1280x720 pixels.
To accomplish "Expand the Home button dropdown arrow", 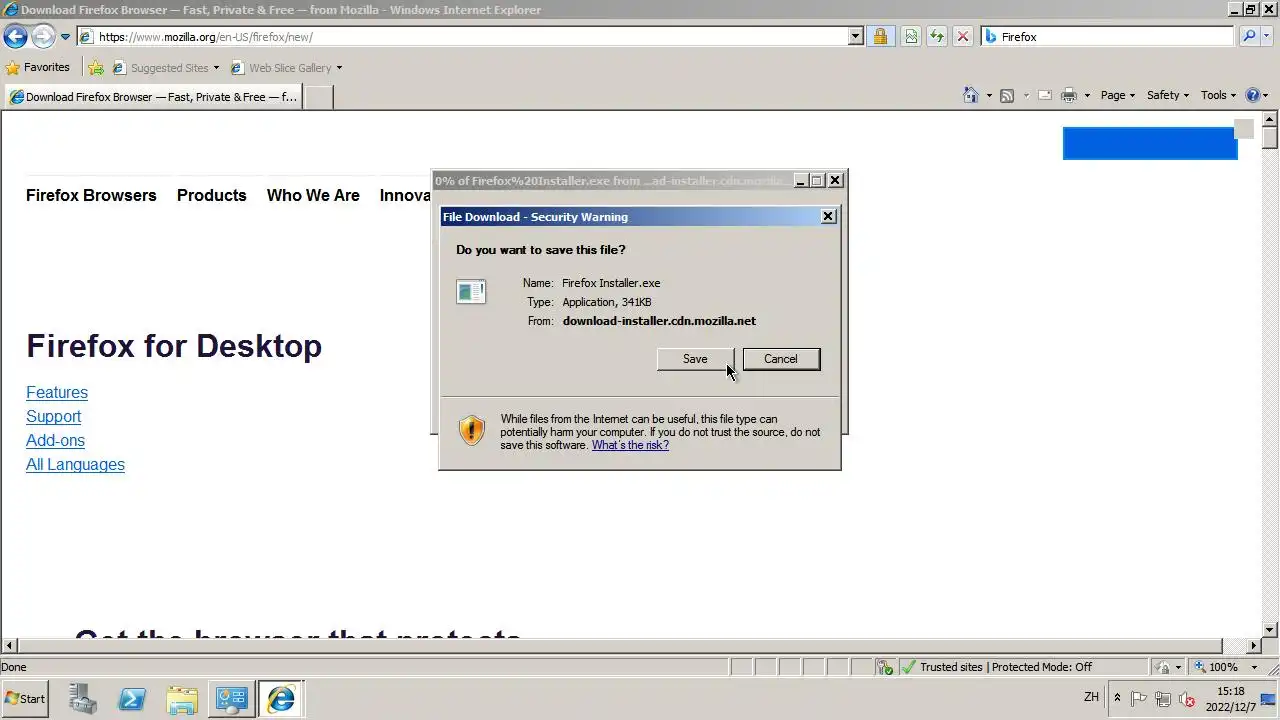I will pos(989,96).
